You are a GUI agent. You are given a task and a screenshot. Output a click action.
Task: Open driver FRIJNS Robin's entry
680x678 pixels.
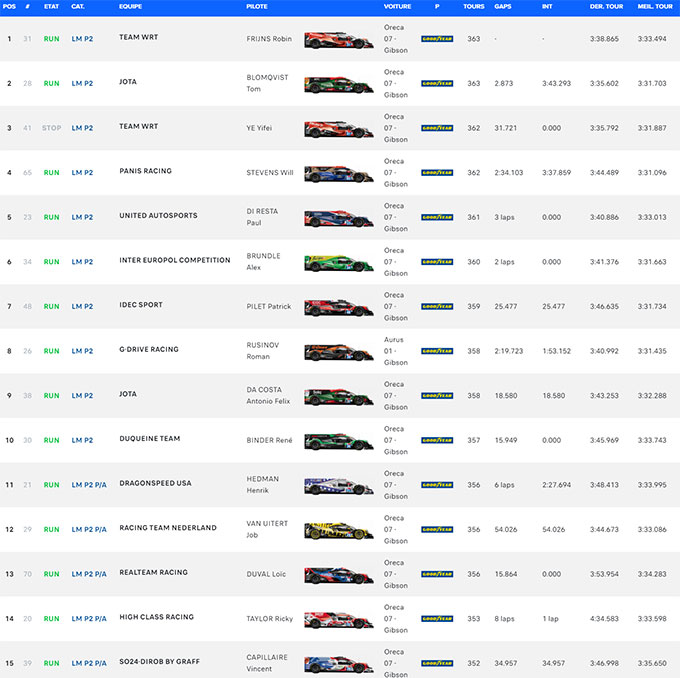pos(269,39)
